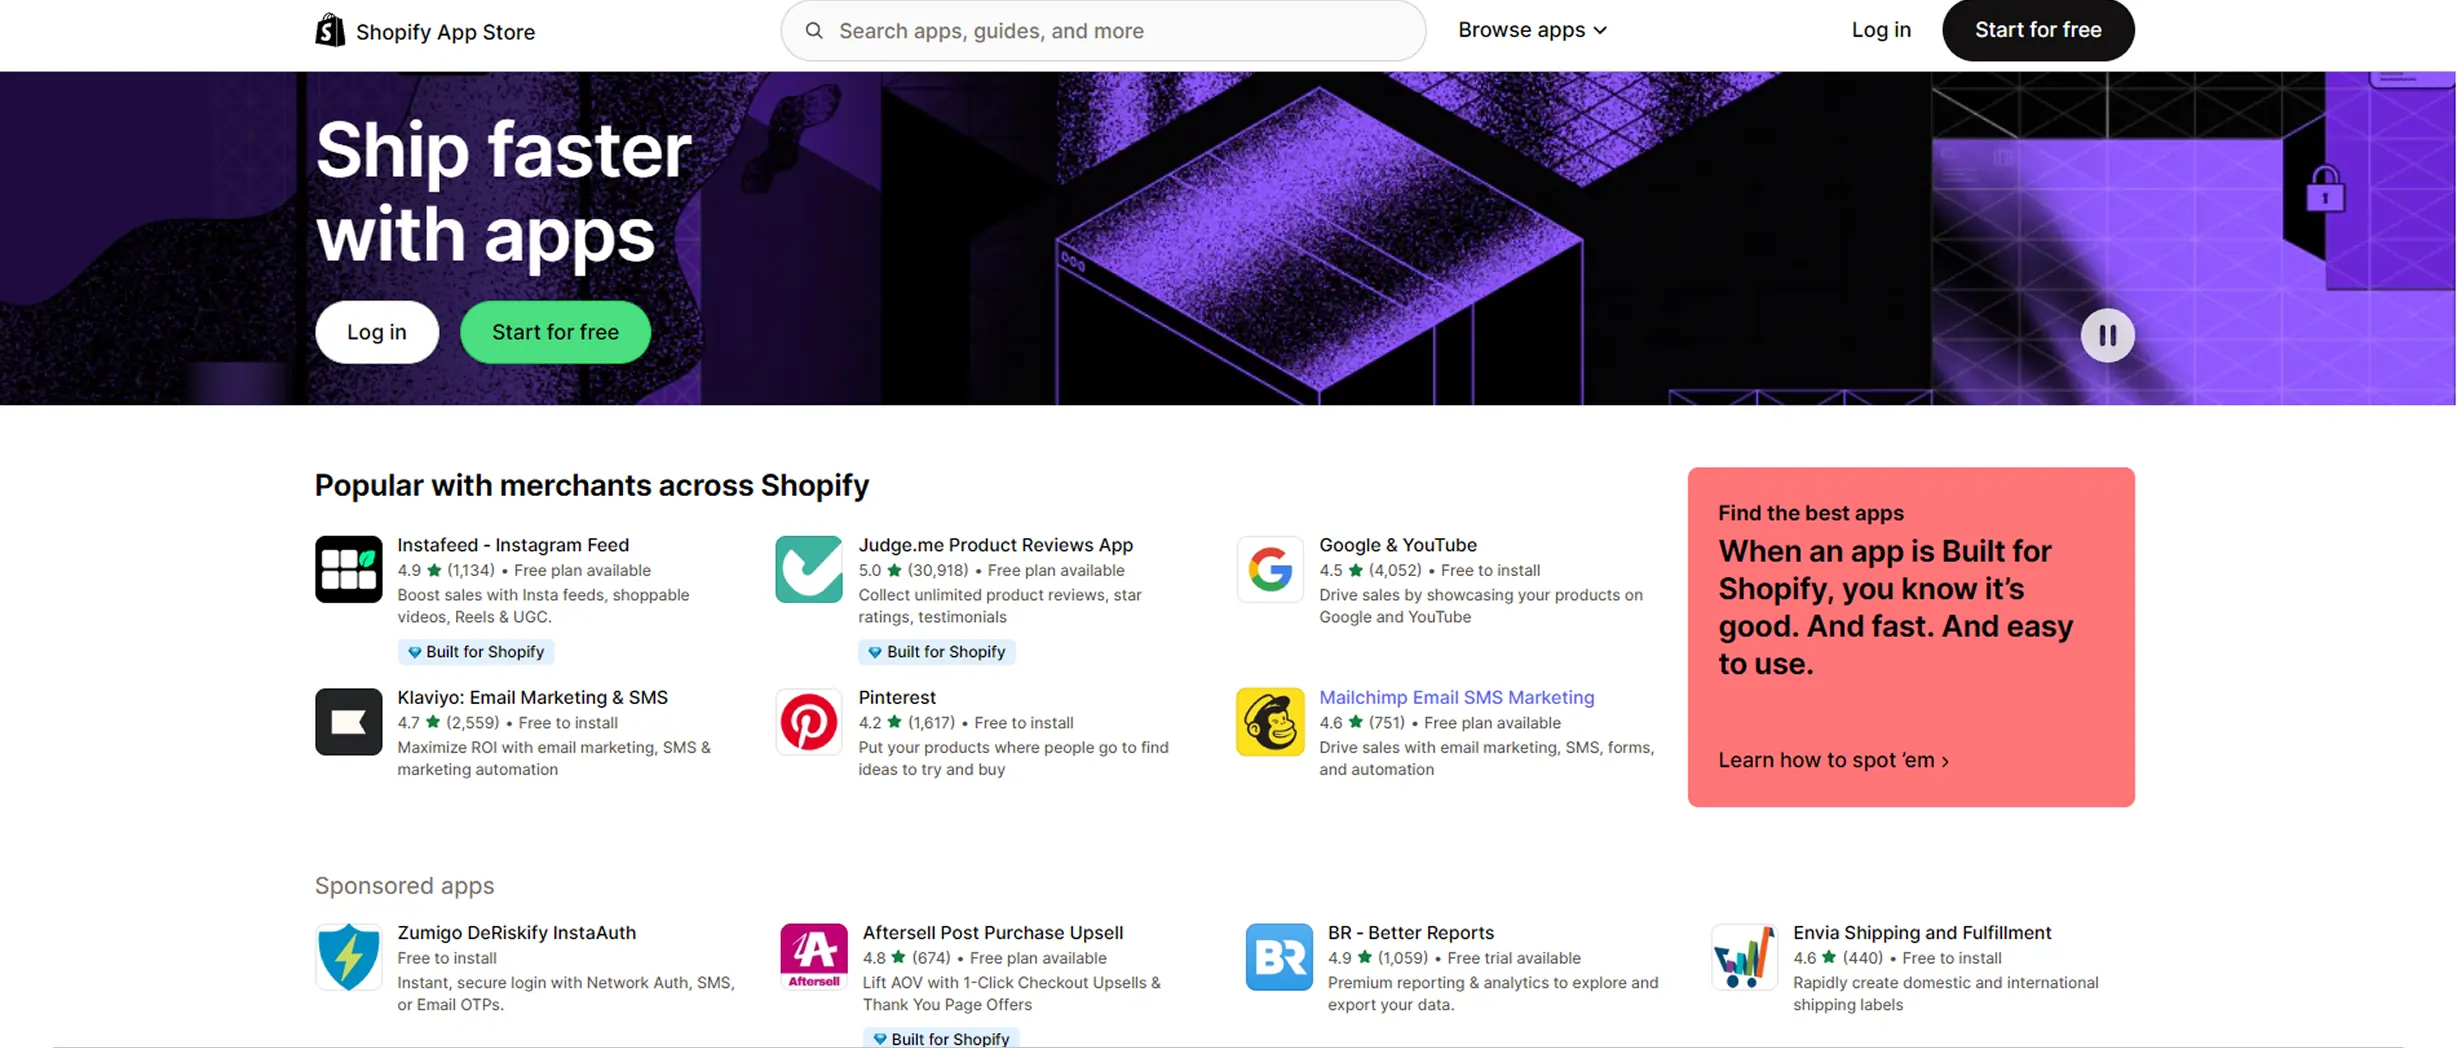Click the search apps input field

(1110, 31)
